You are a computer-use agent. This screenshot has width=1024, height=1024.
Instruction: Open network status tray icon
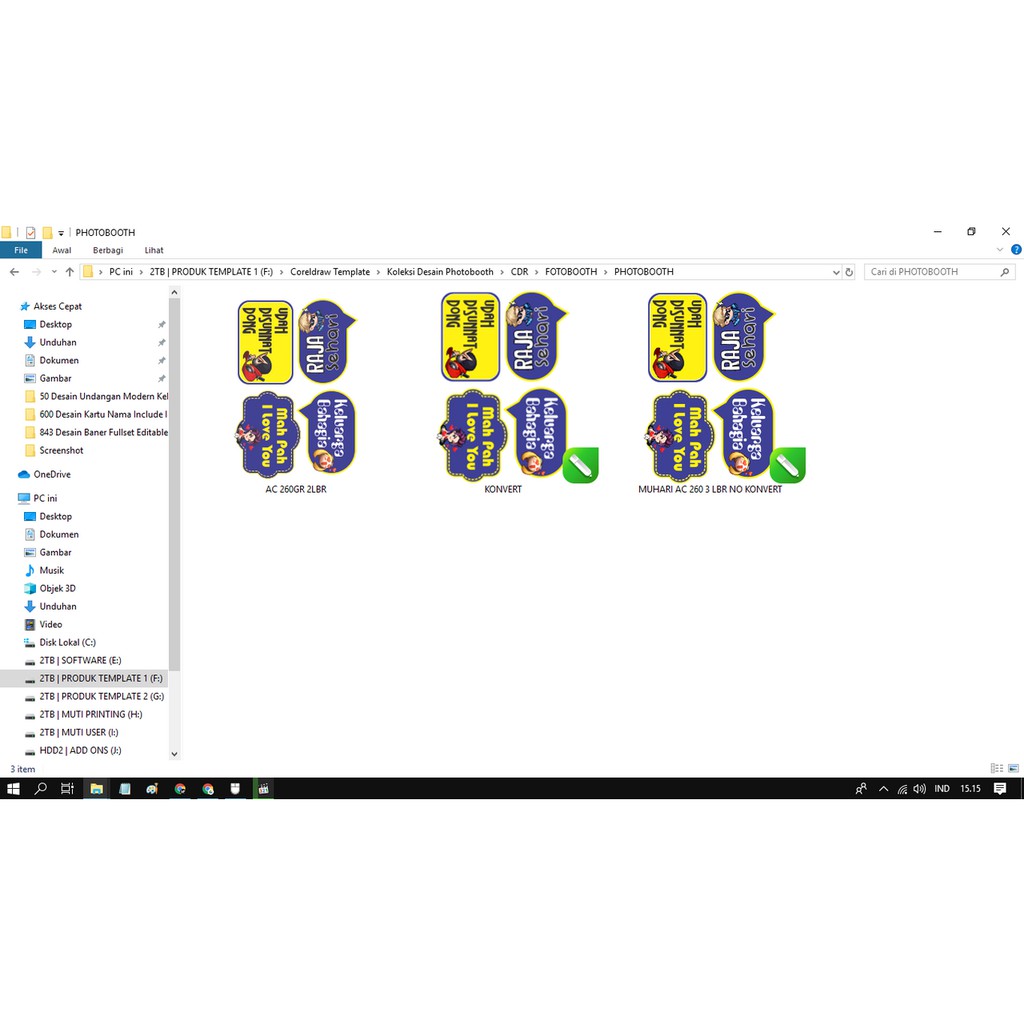tap(902, 789)
